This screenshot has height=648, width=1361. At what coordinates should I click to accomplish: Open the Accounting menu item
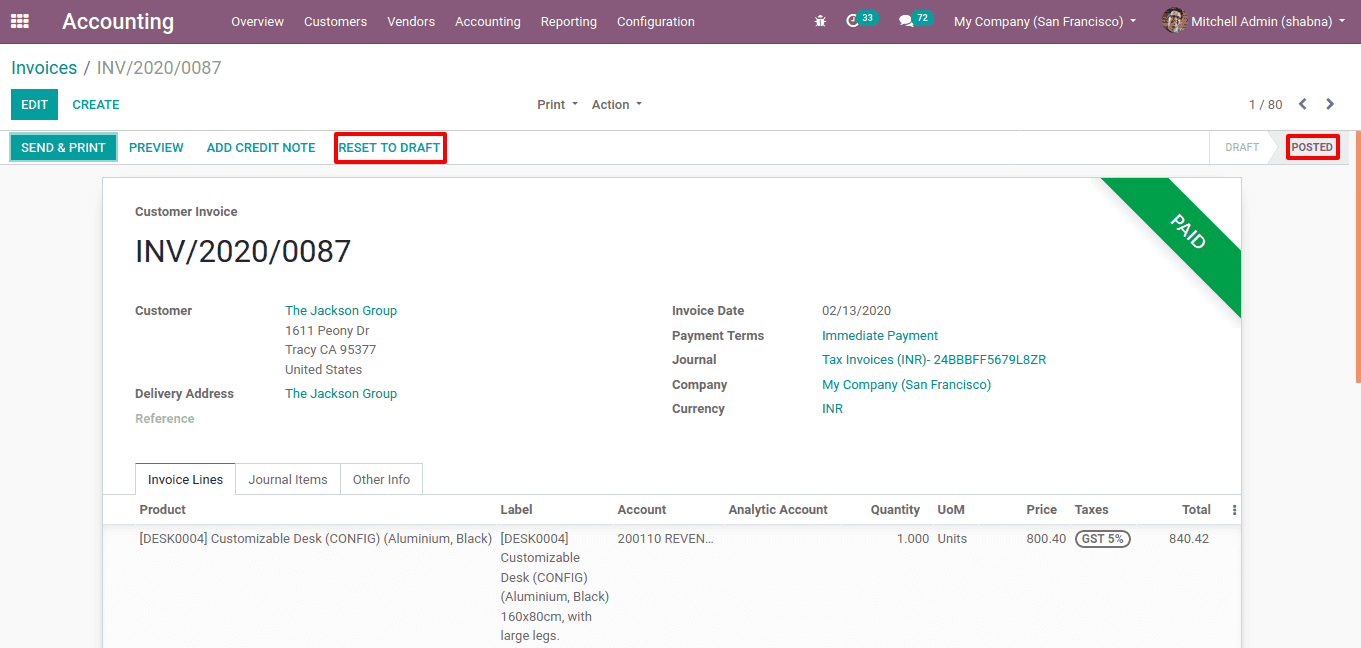tap(487, 21)
